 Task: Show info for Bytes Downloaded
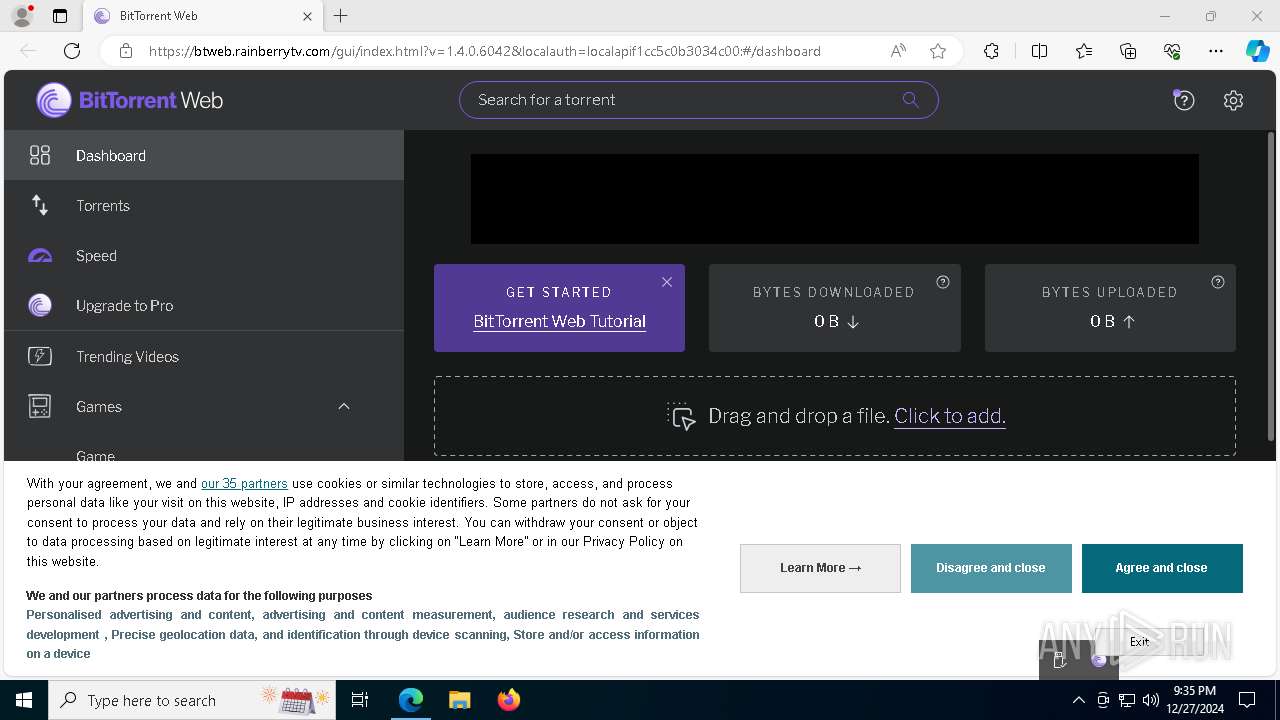point(942,282)
